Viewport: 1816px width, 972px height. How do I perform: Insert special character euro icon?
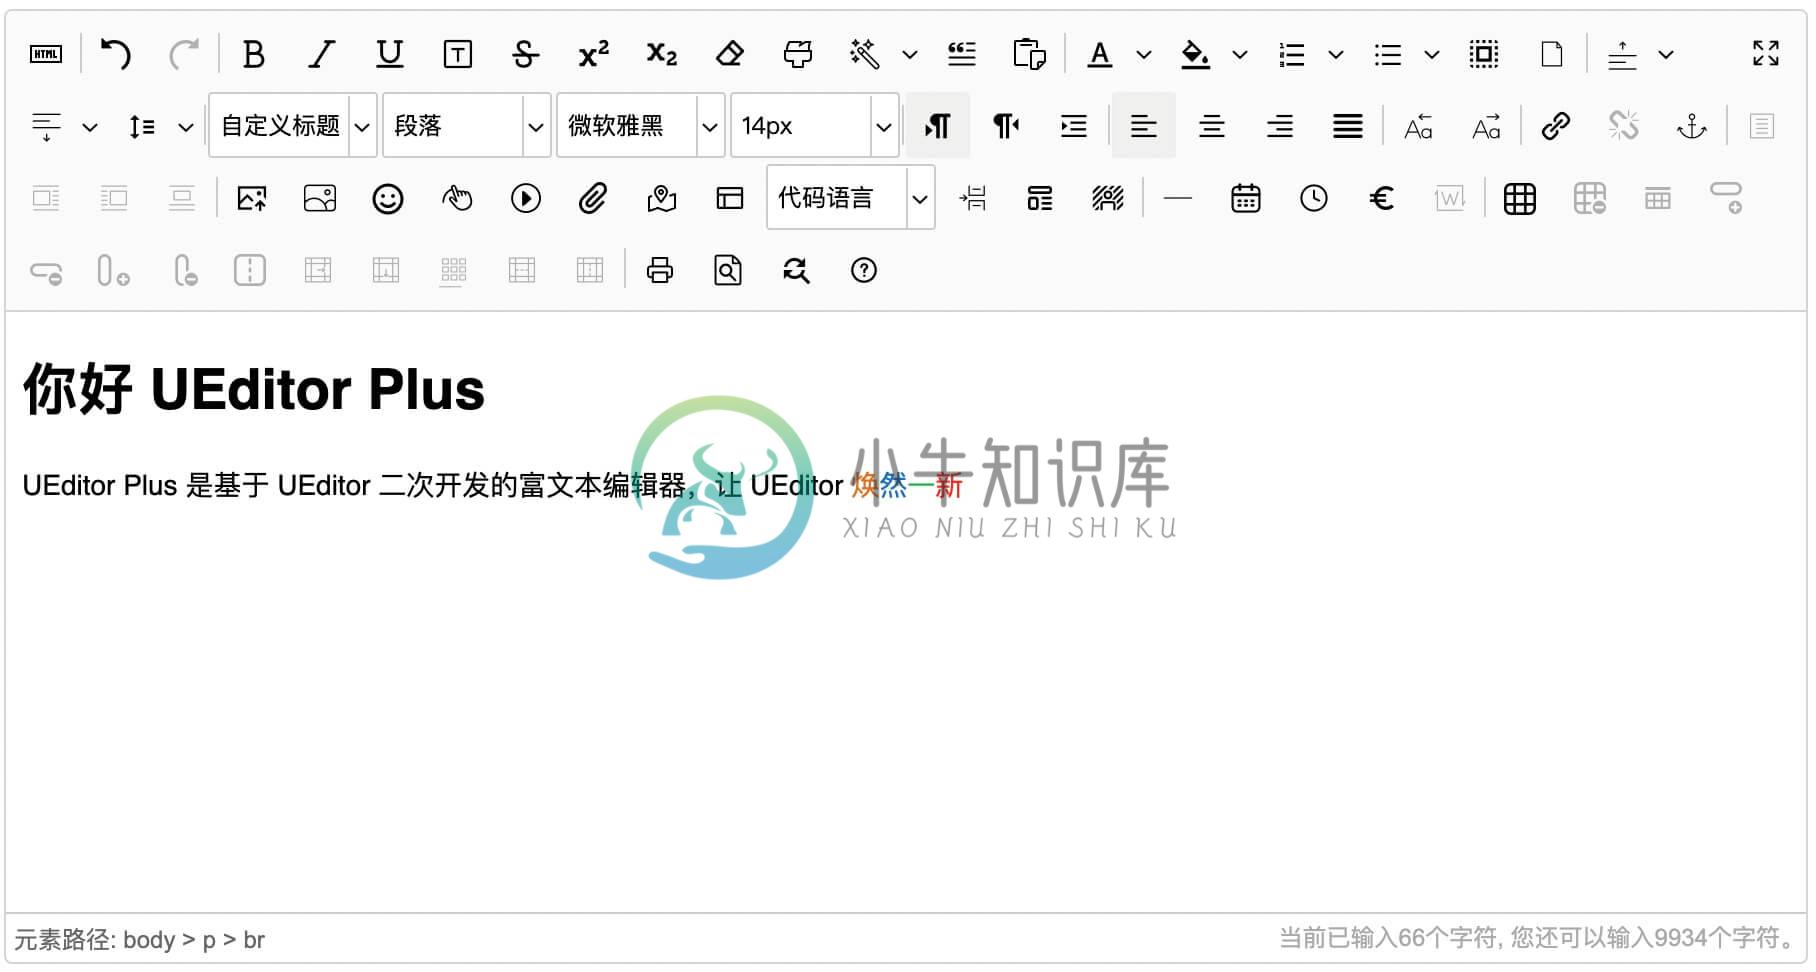tap(1382, 198)
